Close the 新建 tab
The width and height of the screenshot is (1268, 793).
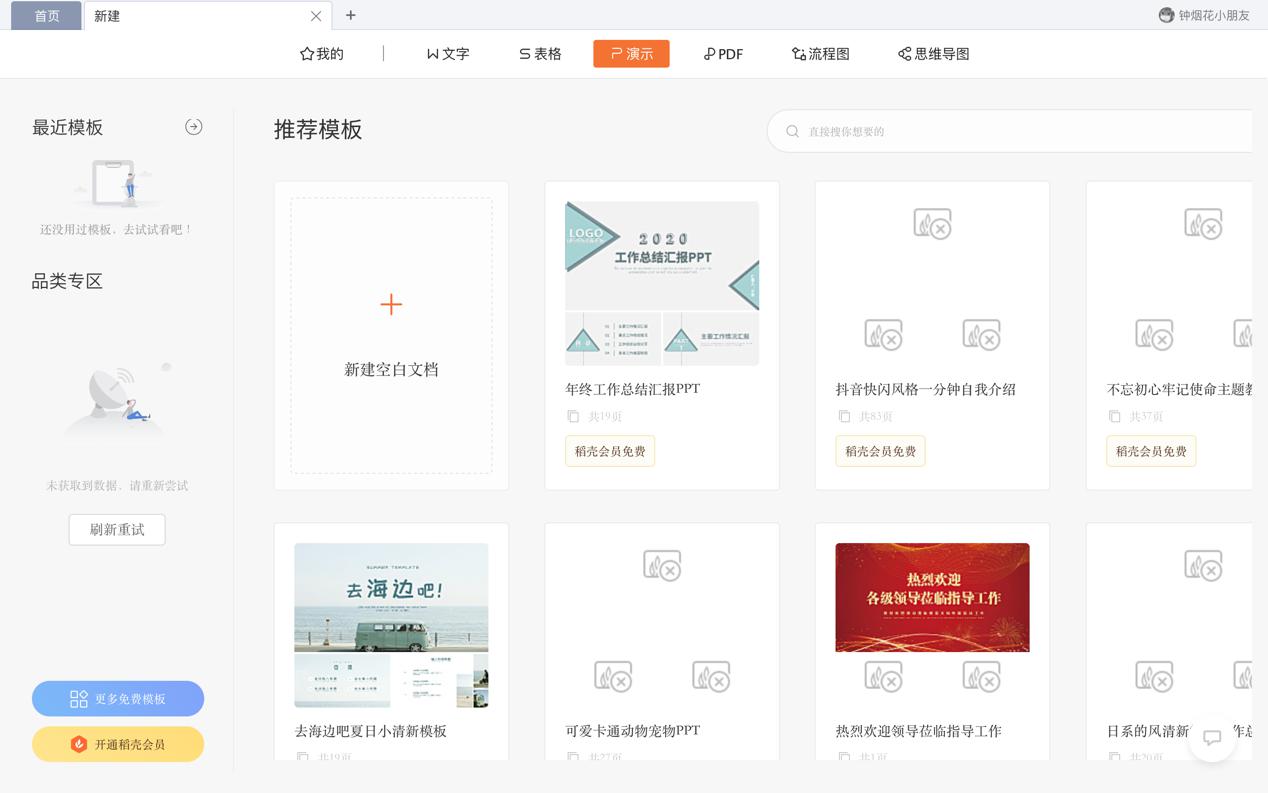pyautogui.click(x=316, y=16)
